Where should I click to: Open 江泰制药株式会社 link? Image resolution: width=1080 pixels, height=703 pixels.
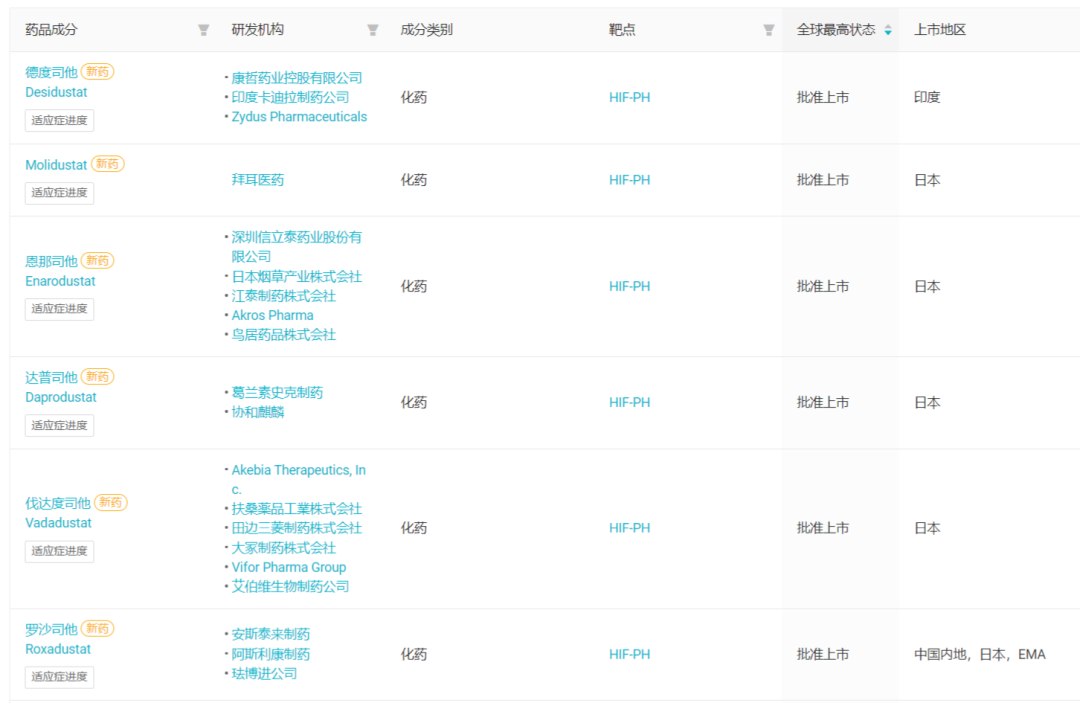(284, 296)
